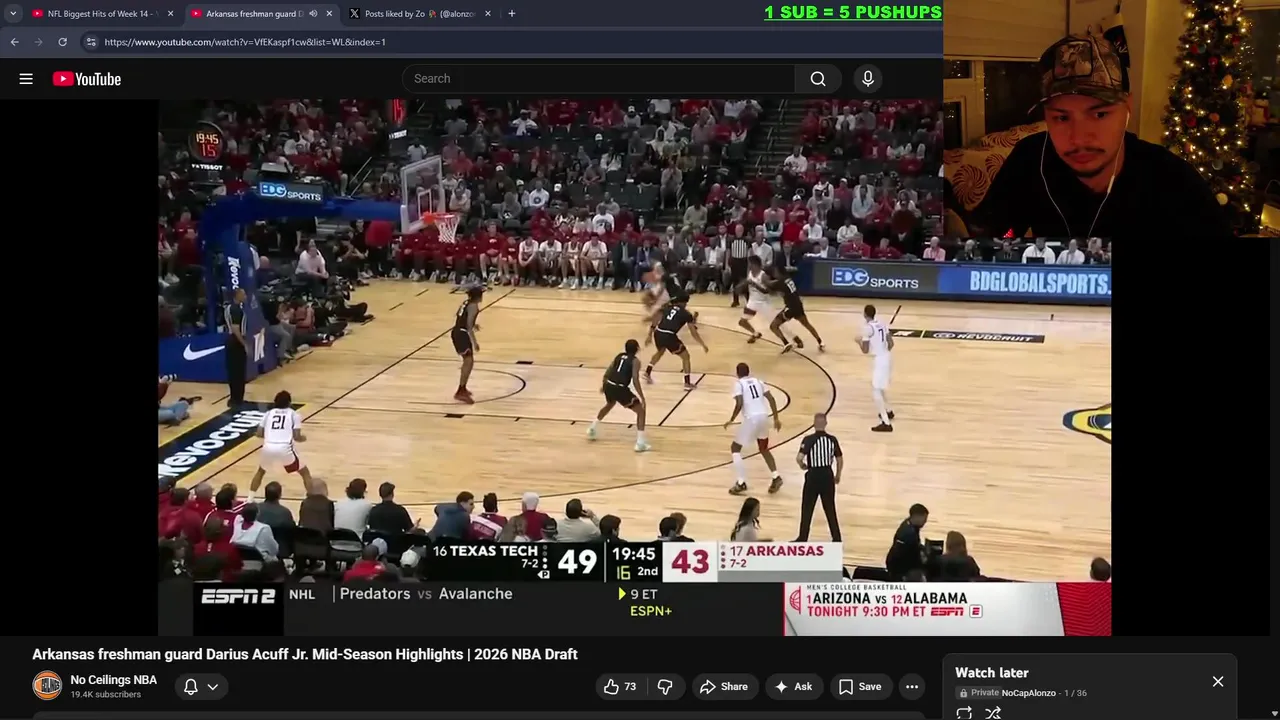Toggle shuffle in Watch later playlist
The height and width of the screenshot is (720, 1280).
pyautogui.click(x=993, y=713)
